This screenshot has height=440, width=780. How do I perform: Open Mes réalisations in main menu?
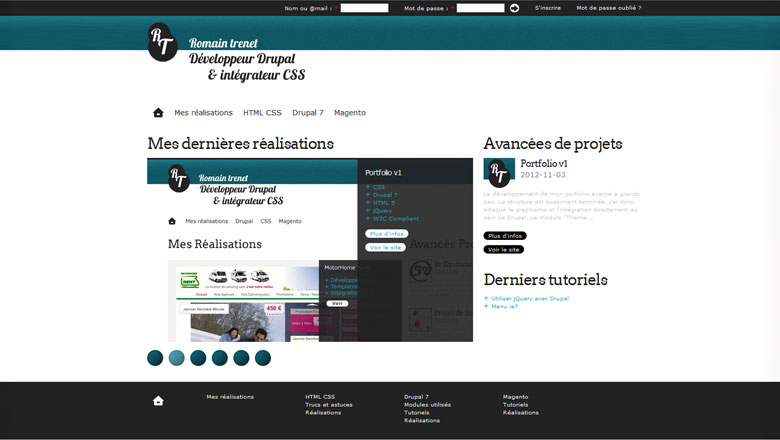tap(203, 113)
